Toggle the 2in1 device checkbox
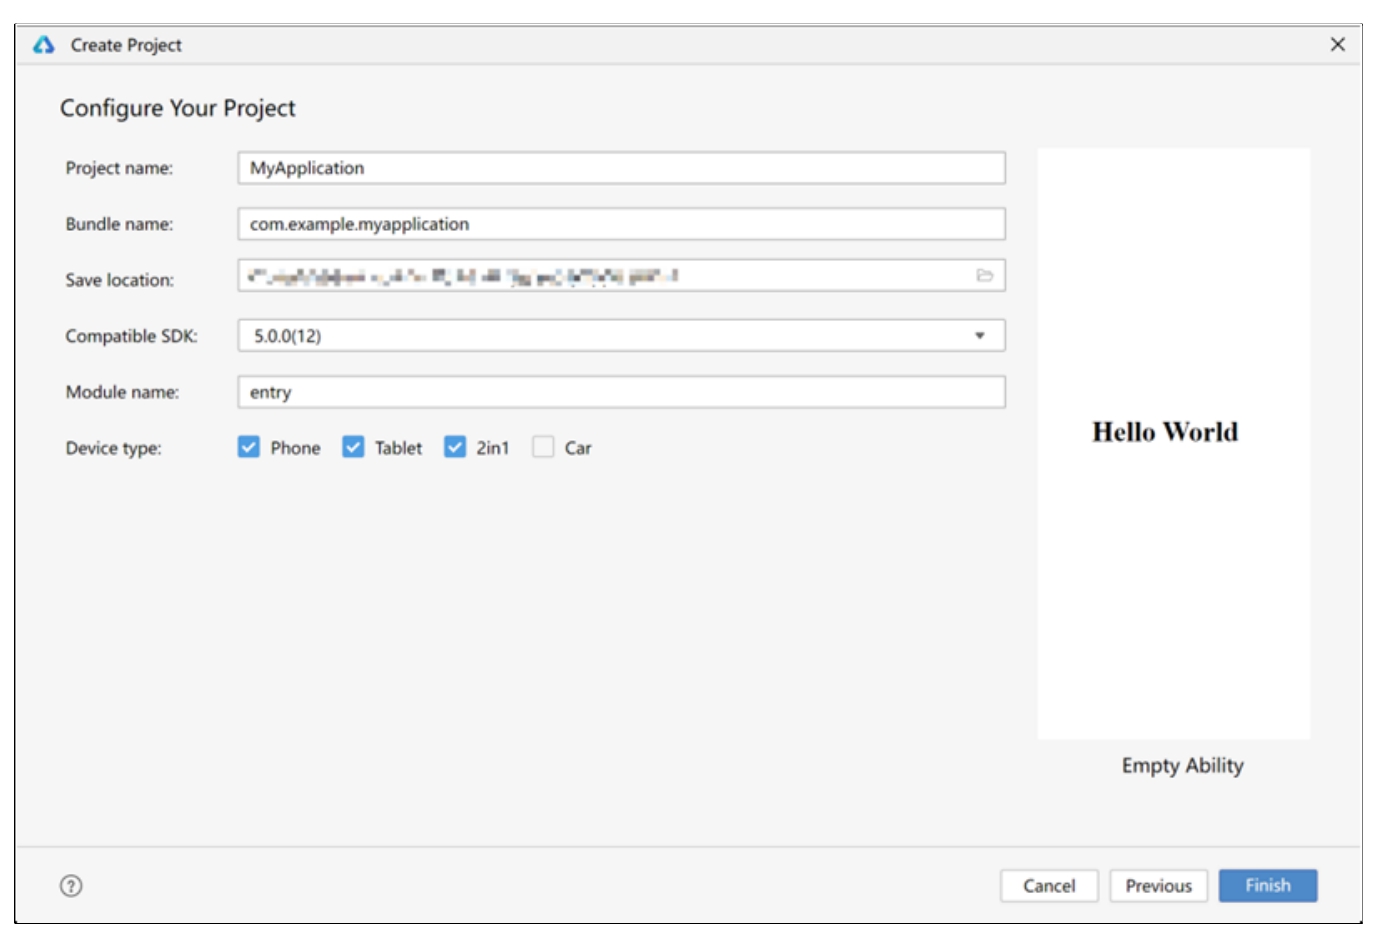 (x=455, y=447)
